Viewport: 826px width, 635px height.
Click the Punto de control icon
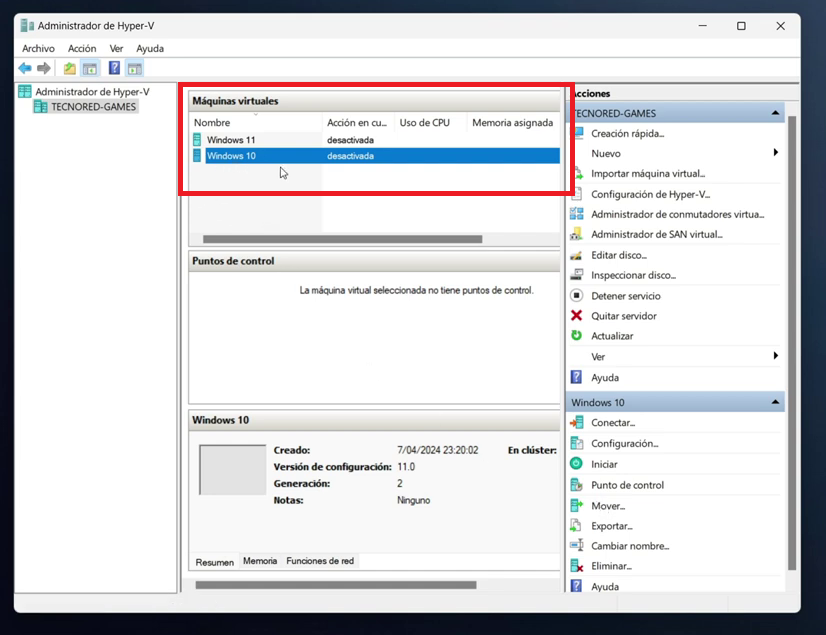(577, 485)
